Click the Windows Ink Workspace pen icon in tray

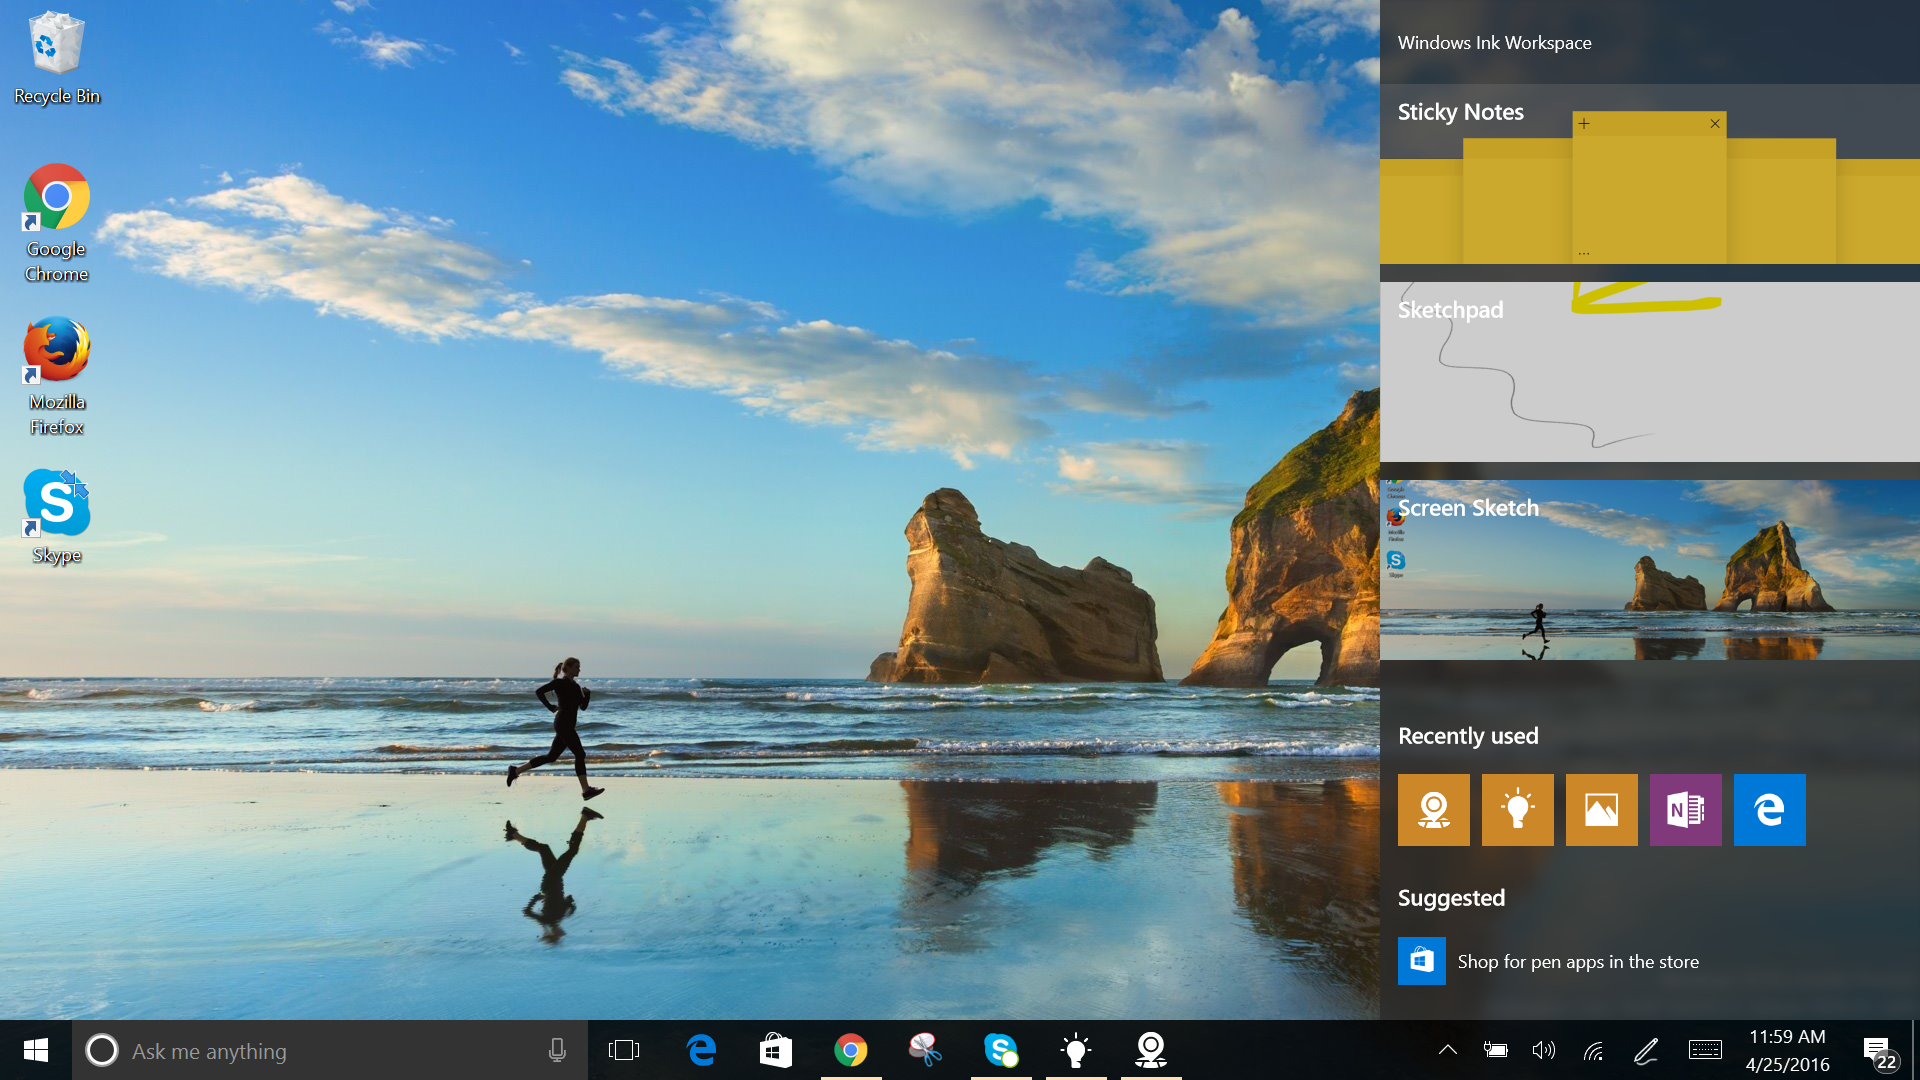(x=1645, y=1050)
